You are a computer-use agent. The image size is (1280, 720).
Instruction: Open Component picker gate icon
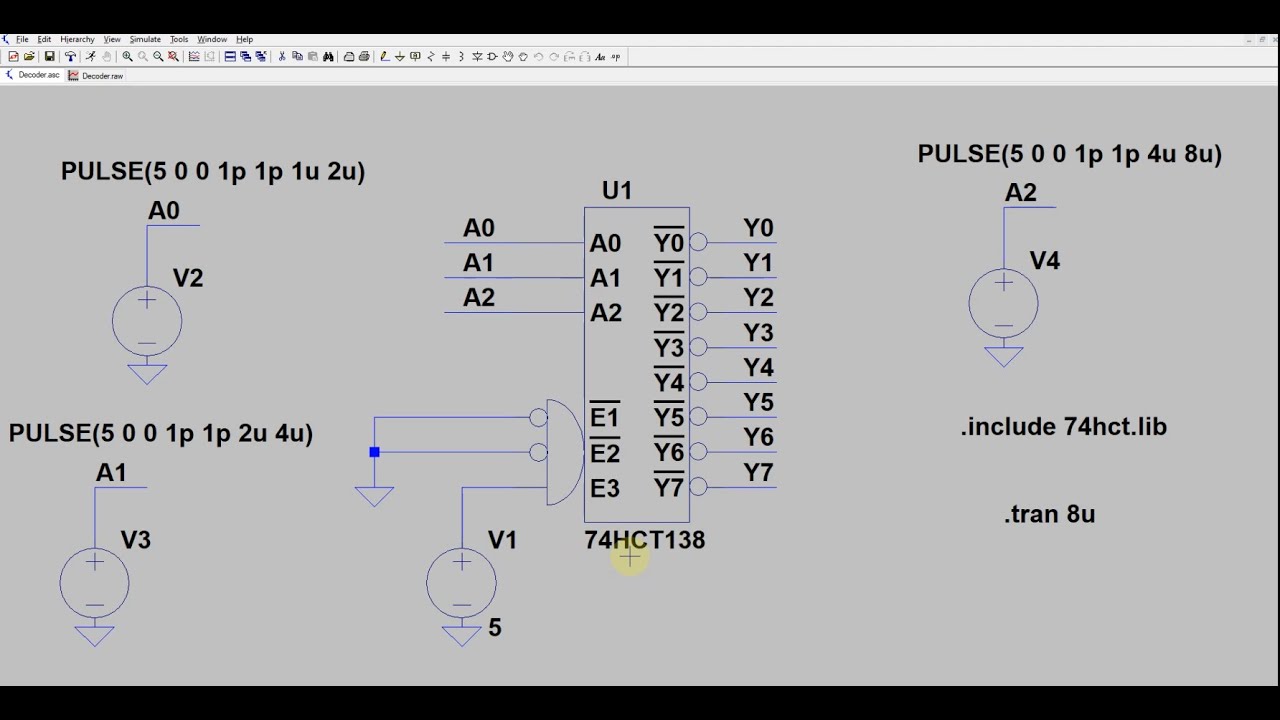492,57
